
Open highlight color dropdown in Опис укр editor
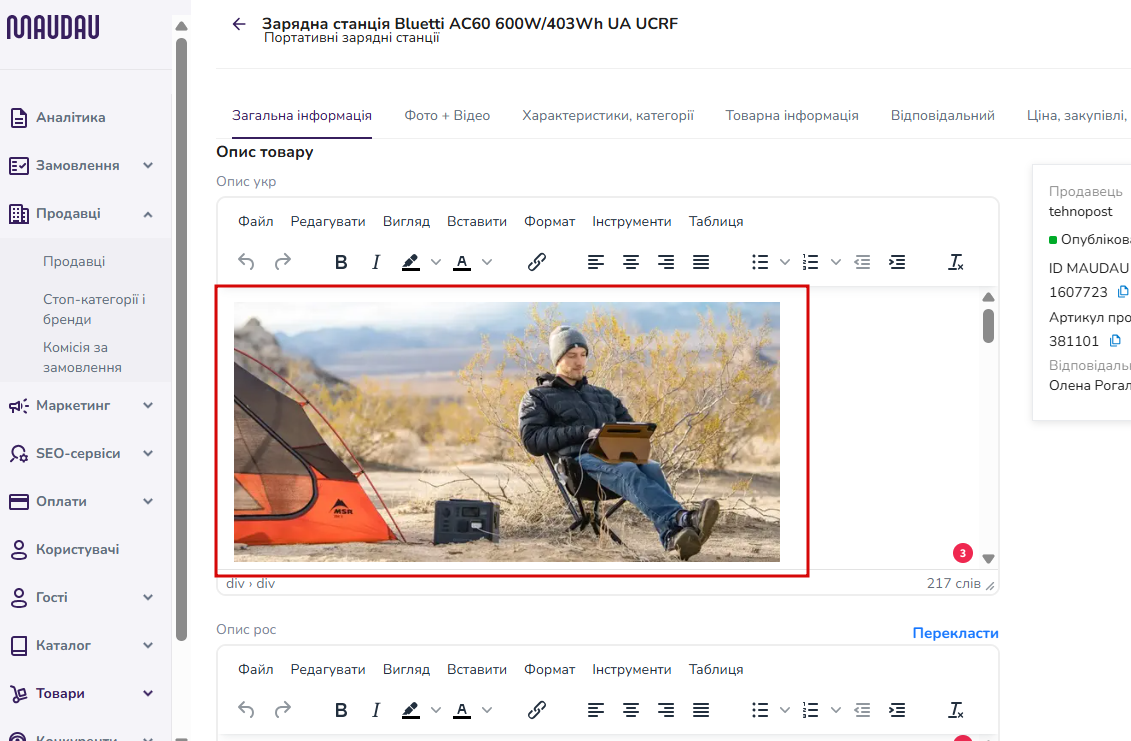click(x=436, y=262)
